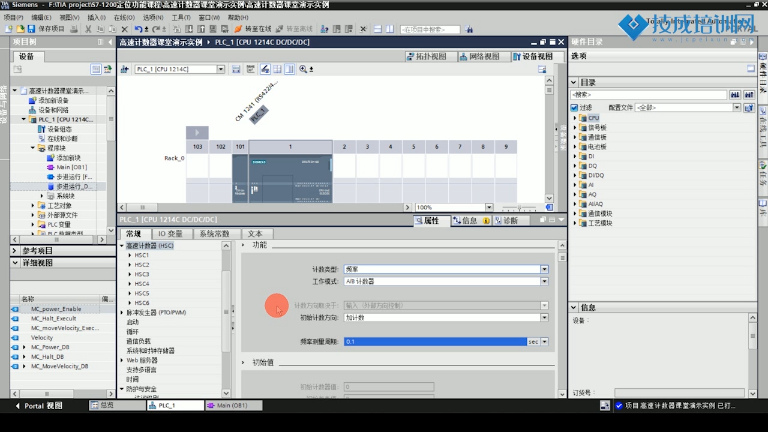This screenshot has width=768, height=432.
Task: Click the Redo arrow icon
Action: 156,29
